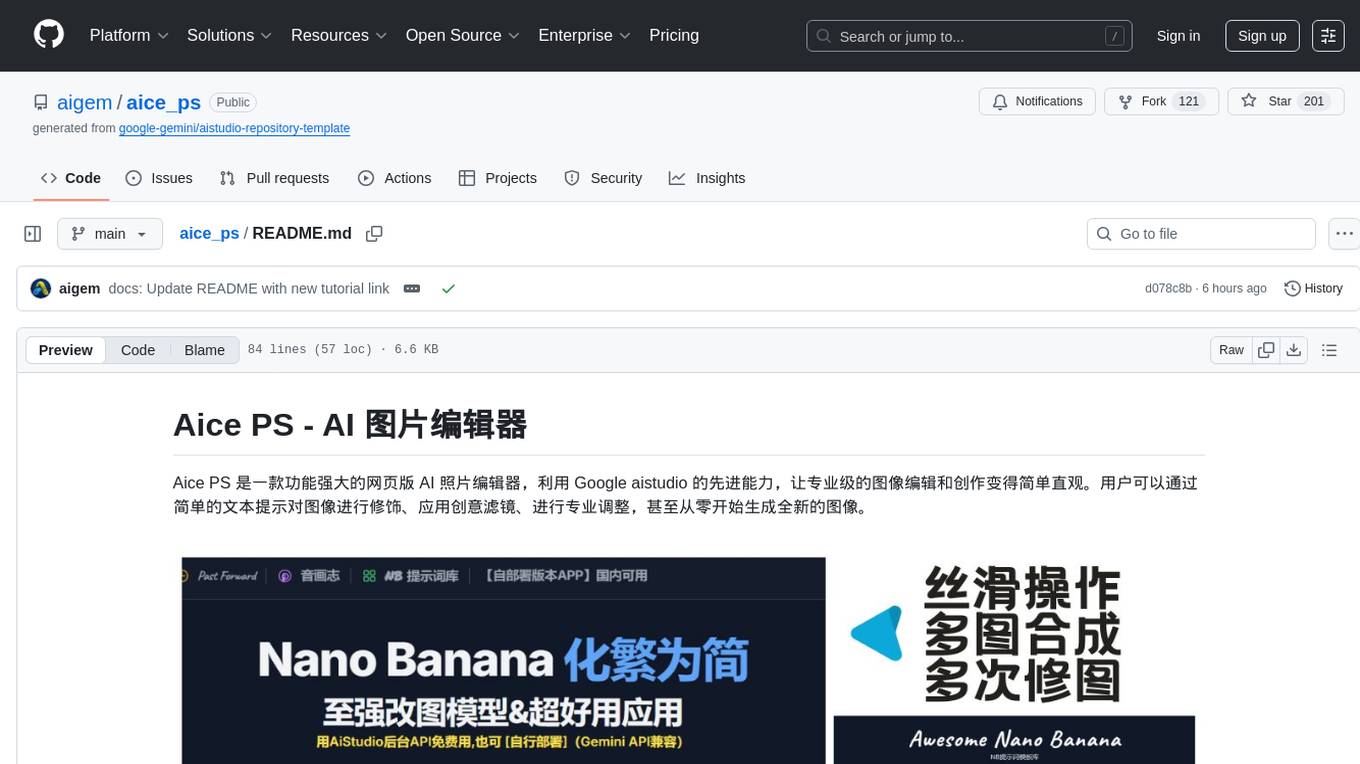Open appearance settings icon in header
This screenshot has height=764, width=1360.
tap(1328, 36)
